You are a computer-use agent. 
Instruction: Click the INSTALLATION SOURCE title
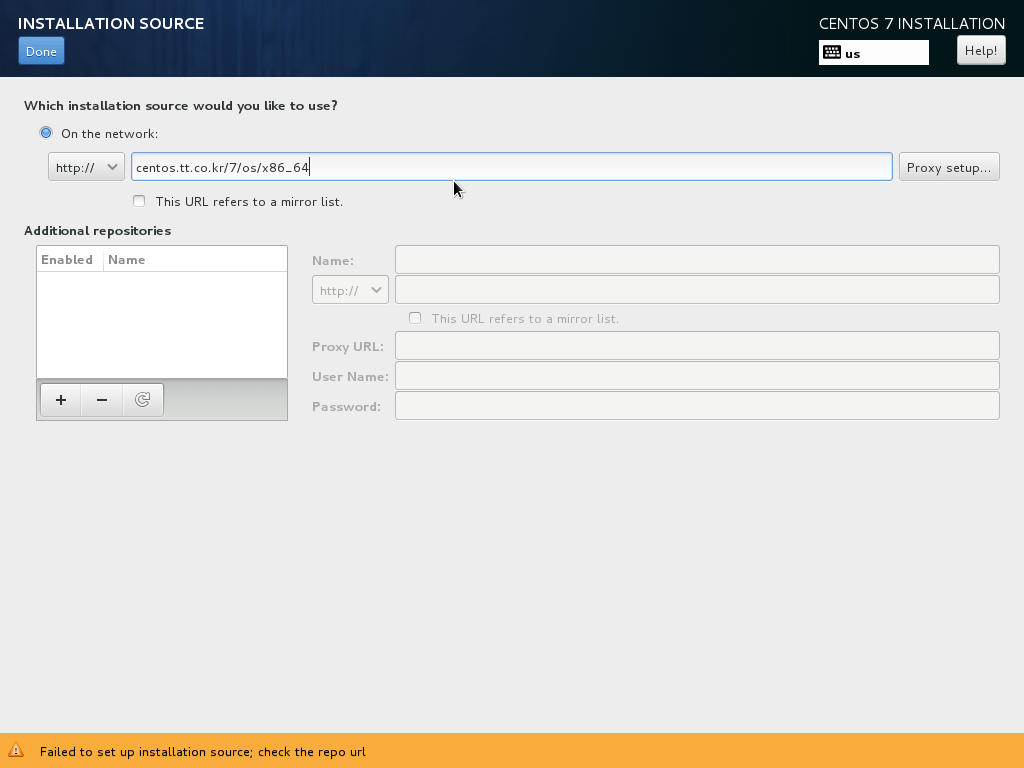[x=111, y=24]
